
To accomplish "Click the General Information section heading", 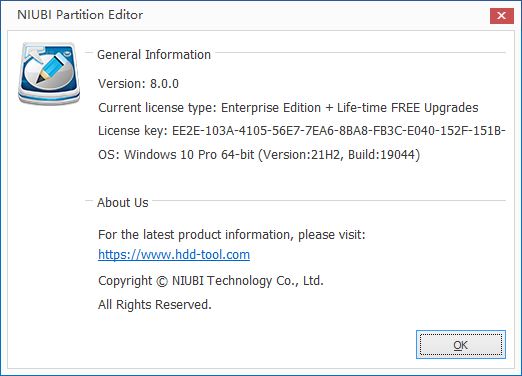I will pyautogui.click(x=154, y=55).
